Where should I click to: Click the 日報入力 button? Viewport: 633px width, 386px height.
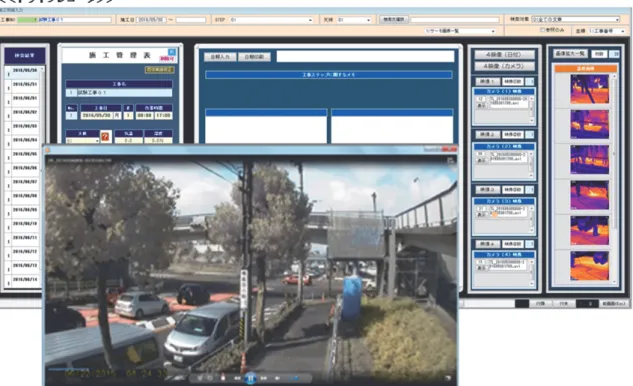pyautogui.click(x=220, y=57)
